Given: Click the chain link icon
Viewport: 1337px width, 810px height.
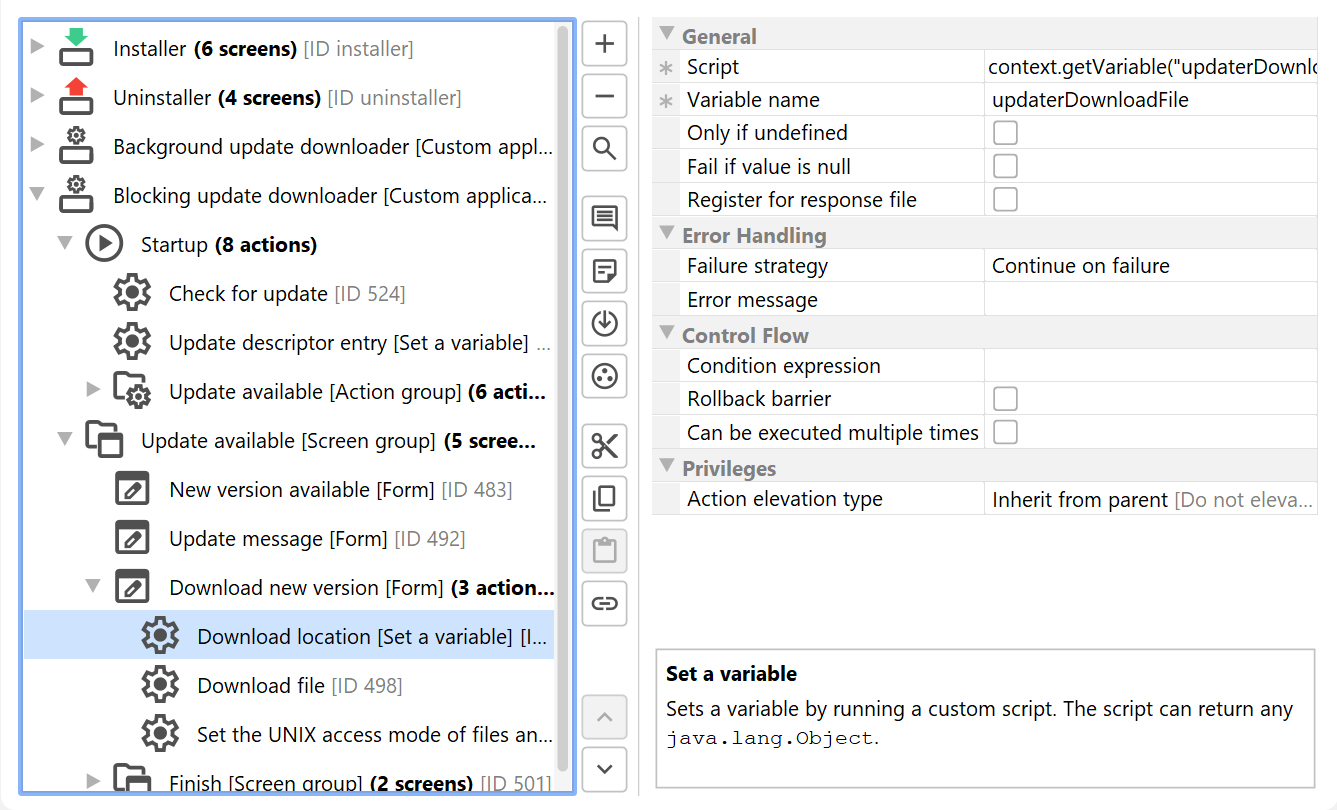Looking at the screenshot, I should point(604,603).
